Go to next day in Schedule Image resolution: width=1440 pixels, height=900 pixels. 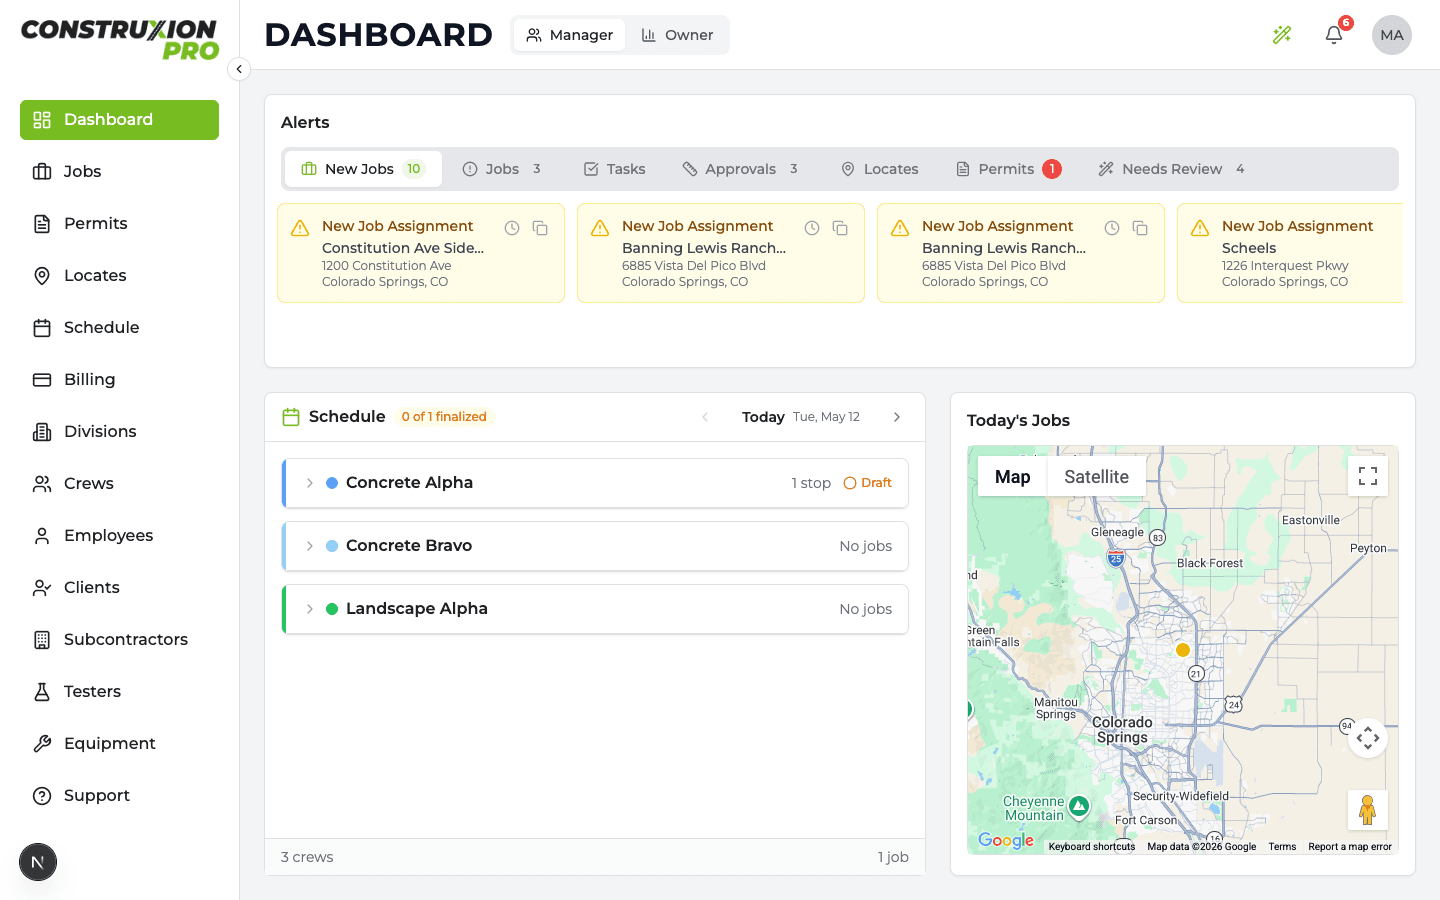(897, 417)
